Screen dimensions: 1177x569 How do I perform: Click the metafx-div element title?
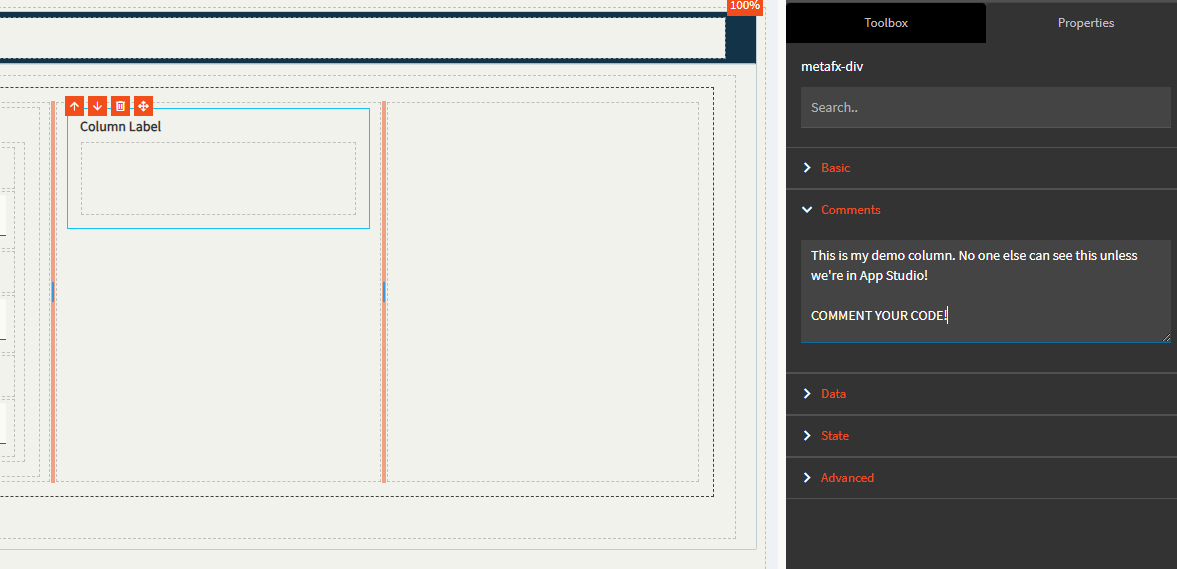pos(832,66)
